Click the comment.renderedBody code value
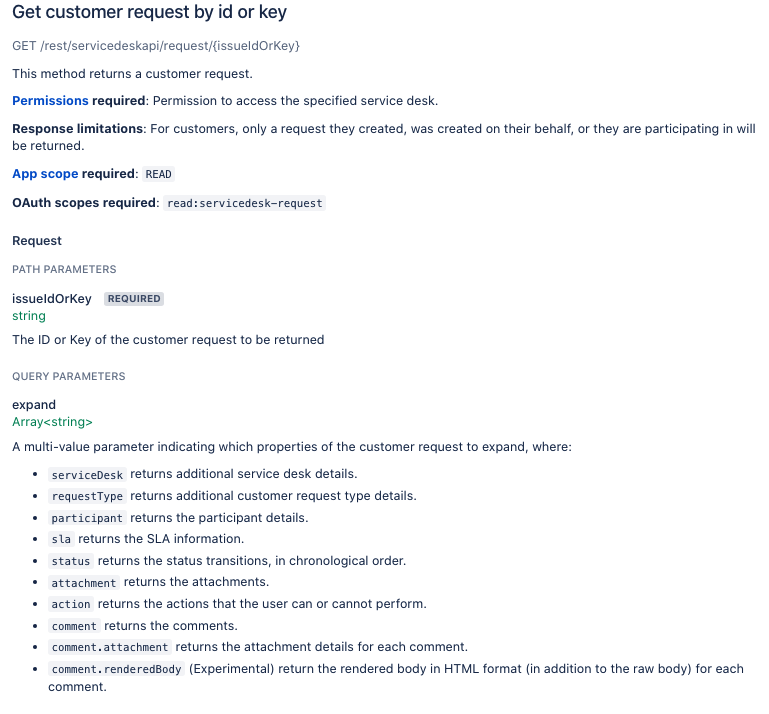Image resolution: width=769 pixels, height=714 pixels. coord(116,669)
